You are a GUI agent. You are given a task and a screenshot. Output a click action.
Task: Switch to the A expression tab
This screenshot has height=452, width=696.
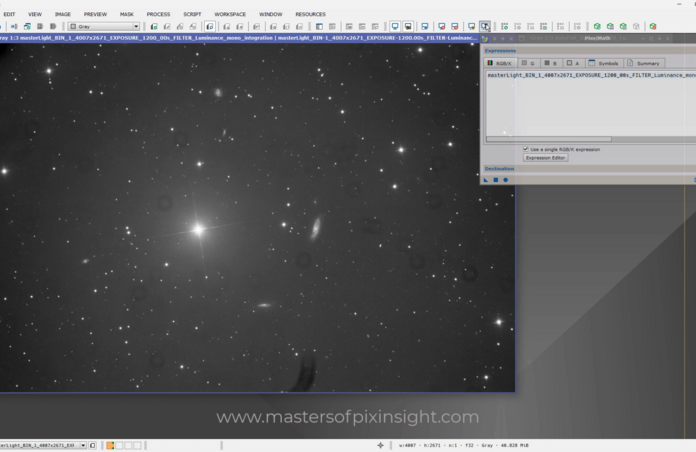click(573, 63)
